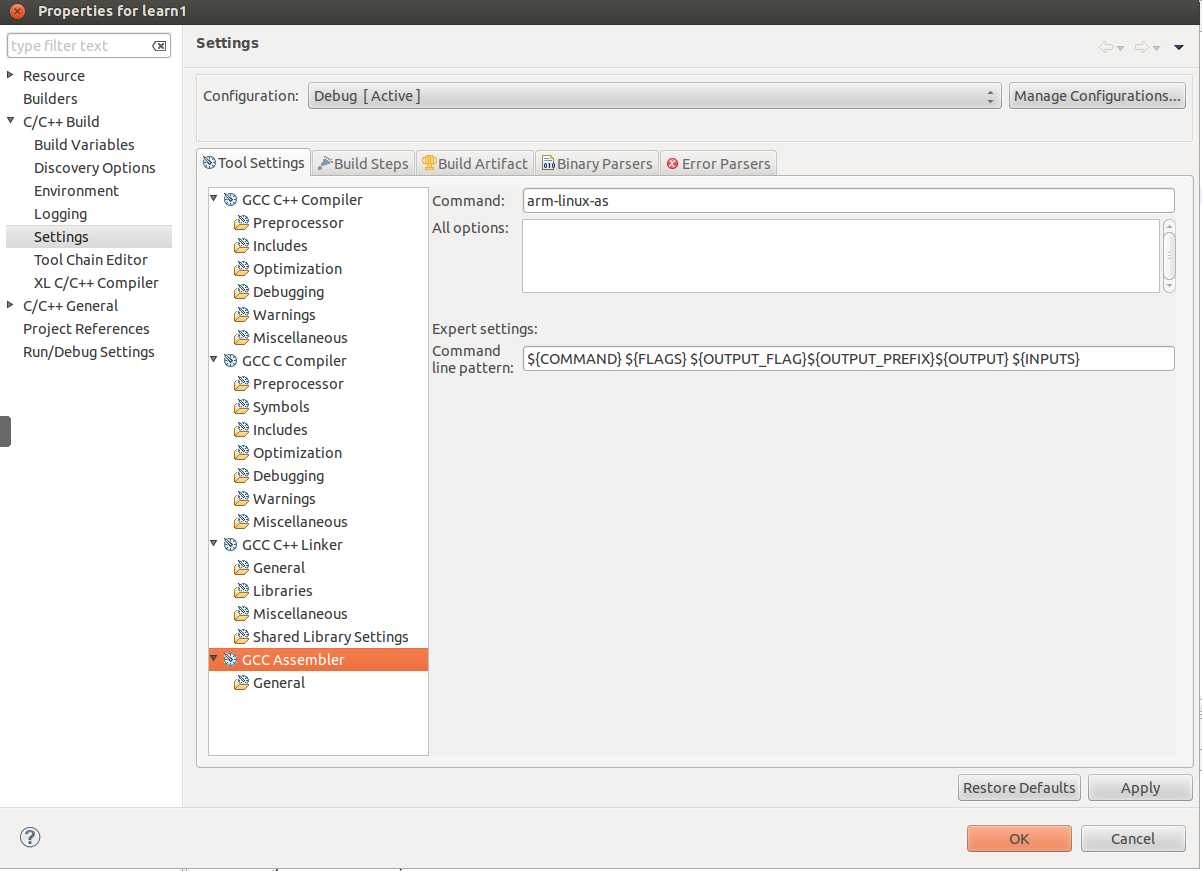Click Restore Defaults button
Viewport: 1202px width, 871px height.
click(1019, 788)
